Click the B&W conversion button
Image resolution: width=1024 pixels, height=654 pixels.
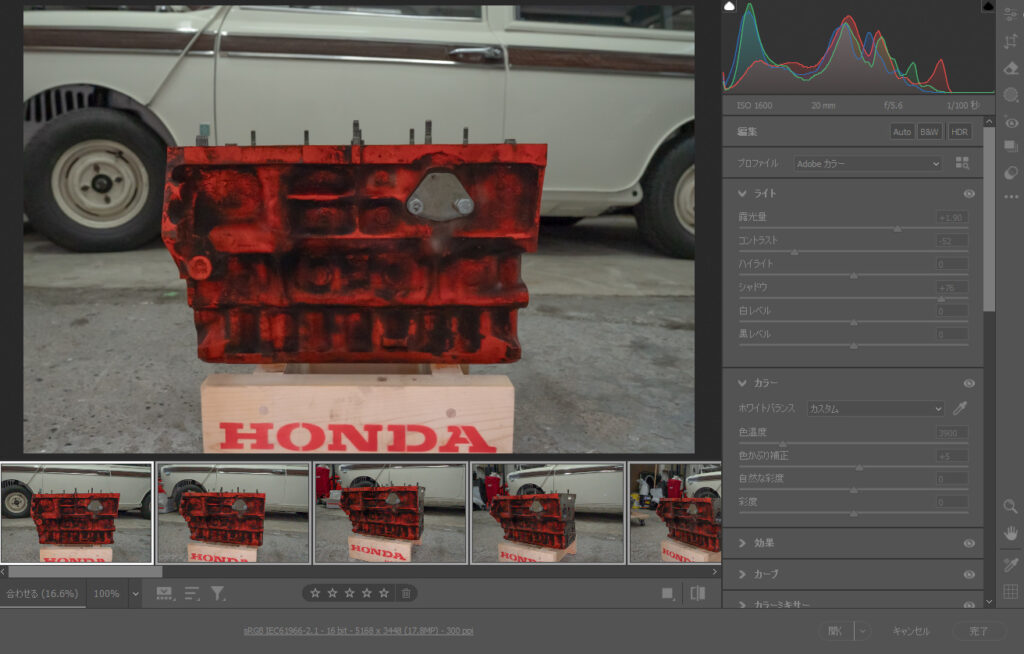(x=929, y=131)
